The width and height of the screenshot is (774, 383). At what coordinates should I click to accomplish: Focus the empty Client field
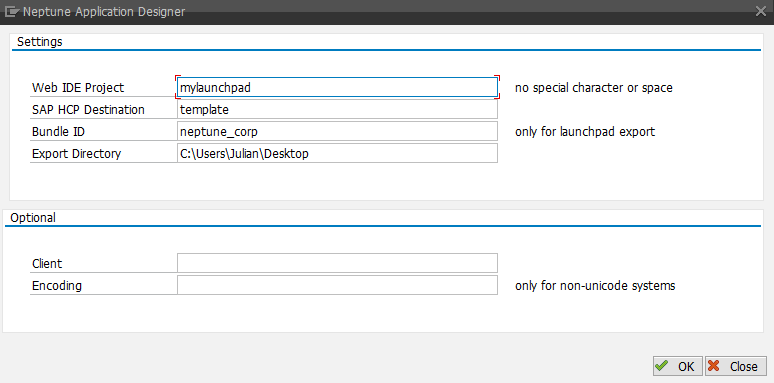pos(337,263)
